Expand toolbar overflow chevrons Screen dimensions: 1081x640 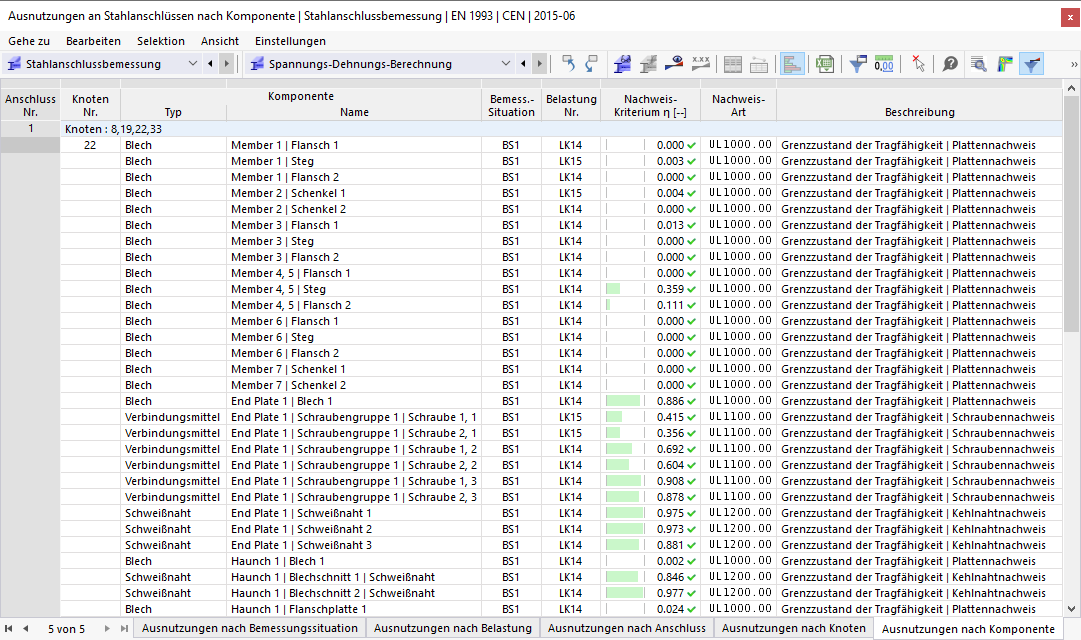tap(1073, 64)
